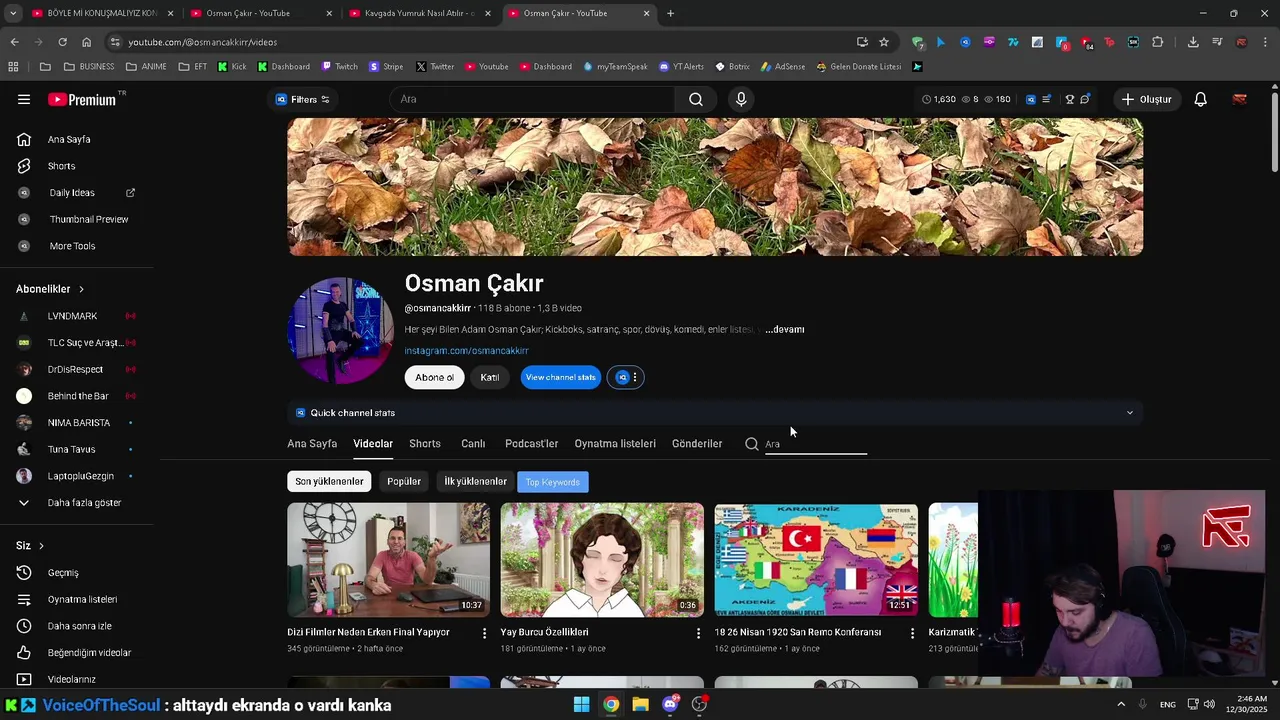Image resolution: width=1280 pixels, height=720 pixels.
Task: Open options for Yay Burcu Özellikleri
Action: (698, 633)
